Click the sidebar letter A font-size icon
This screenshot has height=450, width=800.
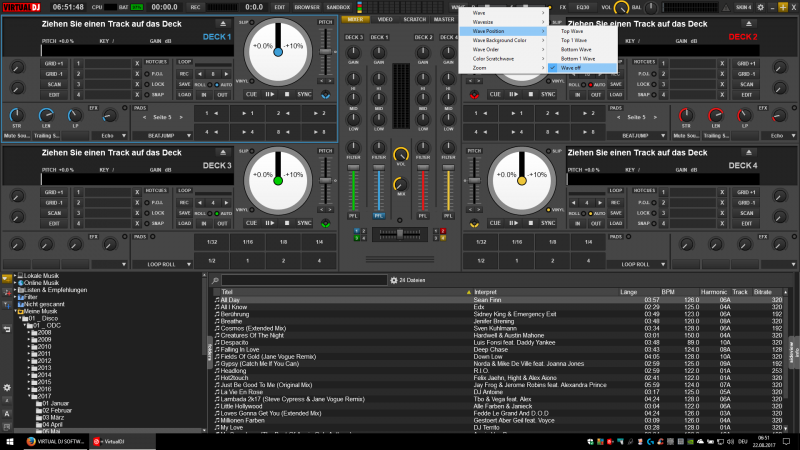(x=7, y=414)
